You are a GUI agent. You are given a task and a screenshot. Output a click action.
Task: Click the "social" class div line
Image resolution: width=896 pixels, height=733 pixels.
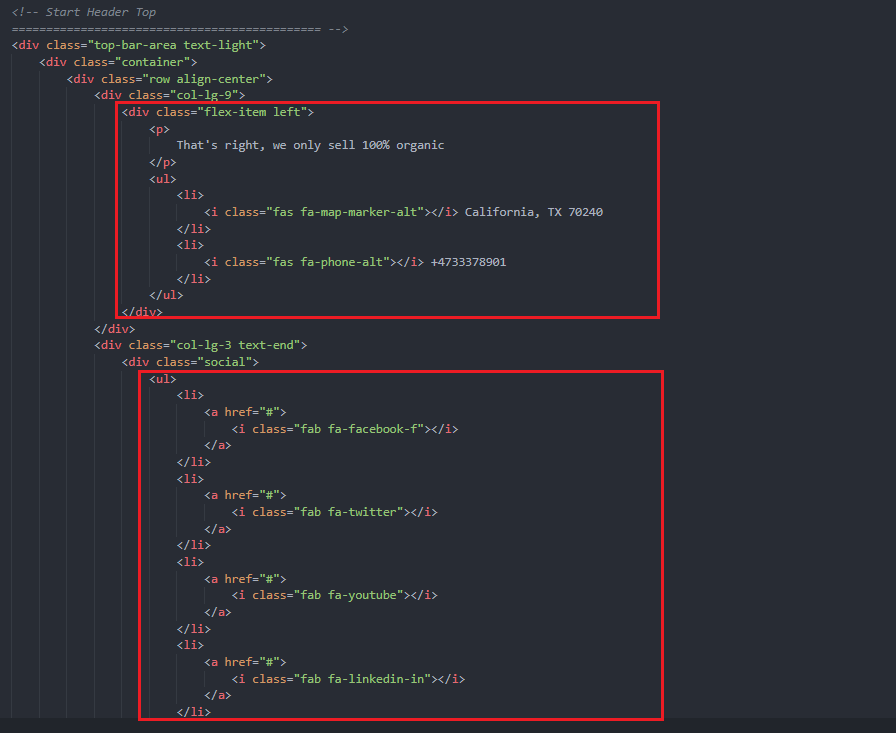190,362
